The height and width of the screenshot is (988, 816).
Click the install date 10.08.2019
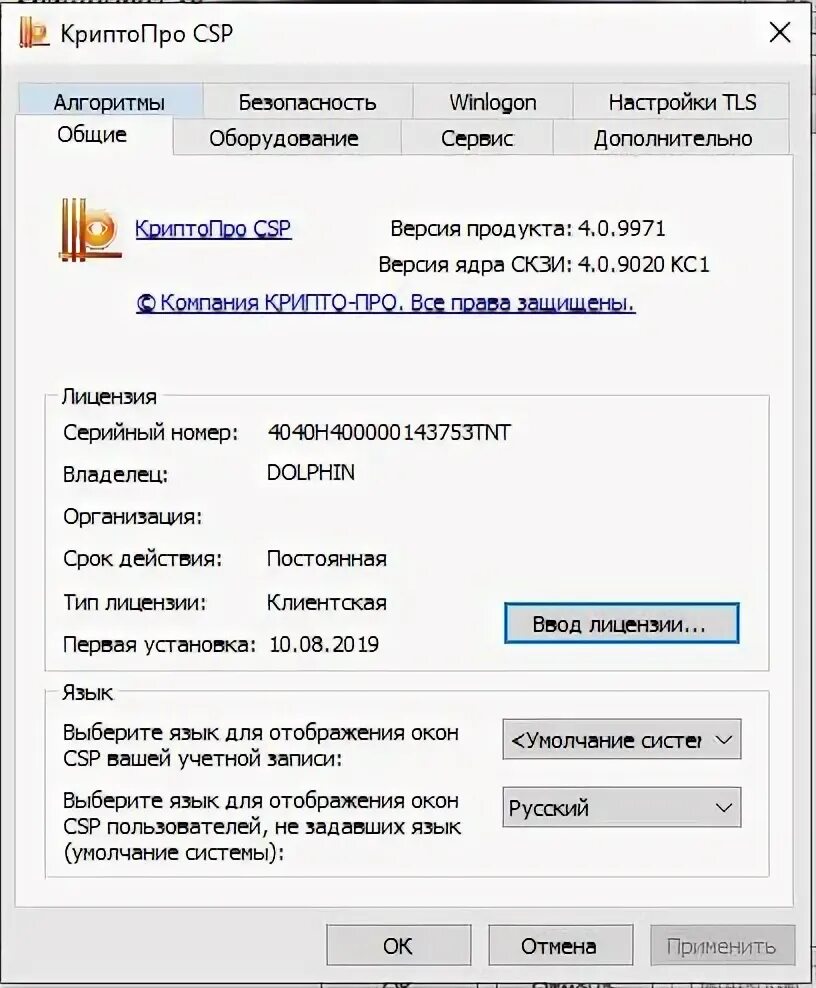[324, 644]
